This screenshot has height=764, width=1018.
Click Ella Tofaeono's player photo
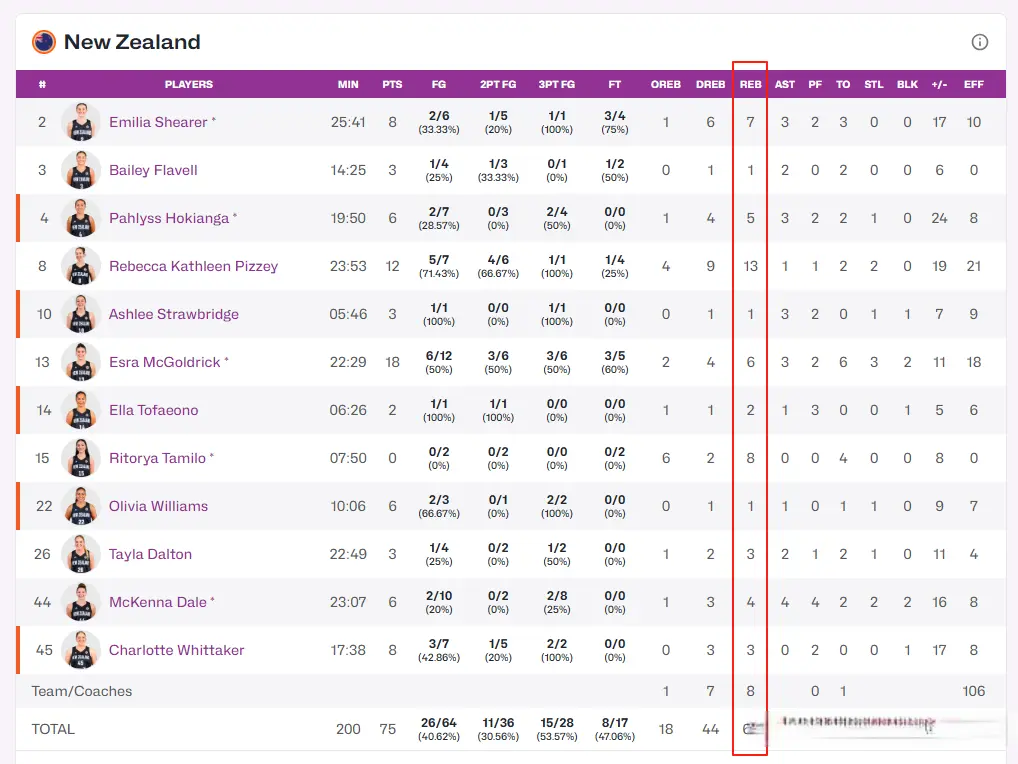tap(81, 410)
